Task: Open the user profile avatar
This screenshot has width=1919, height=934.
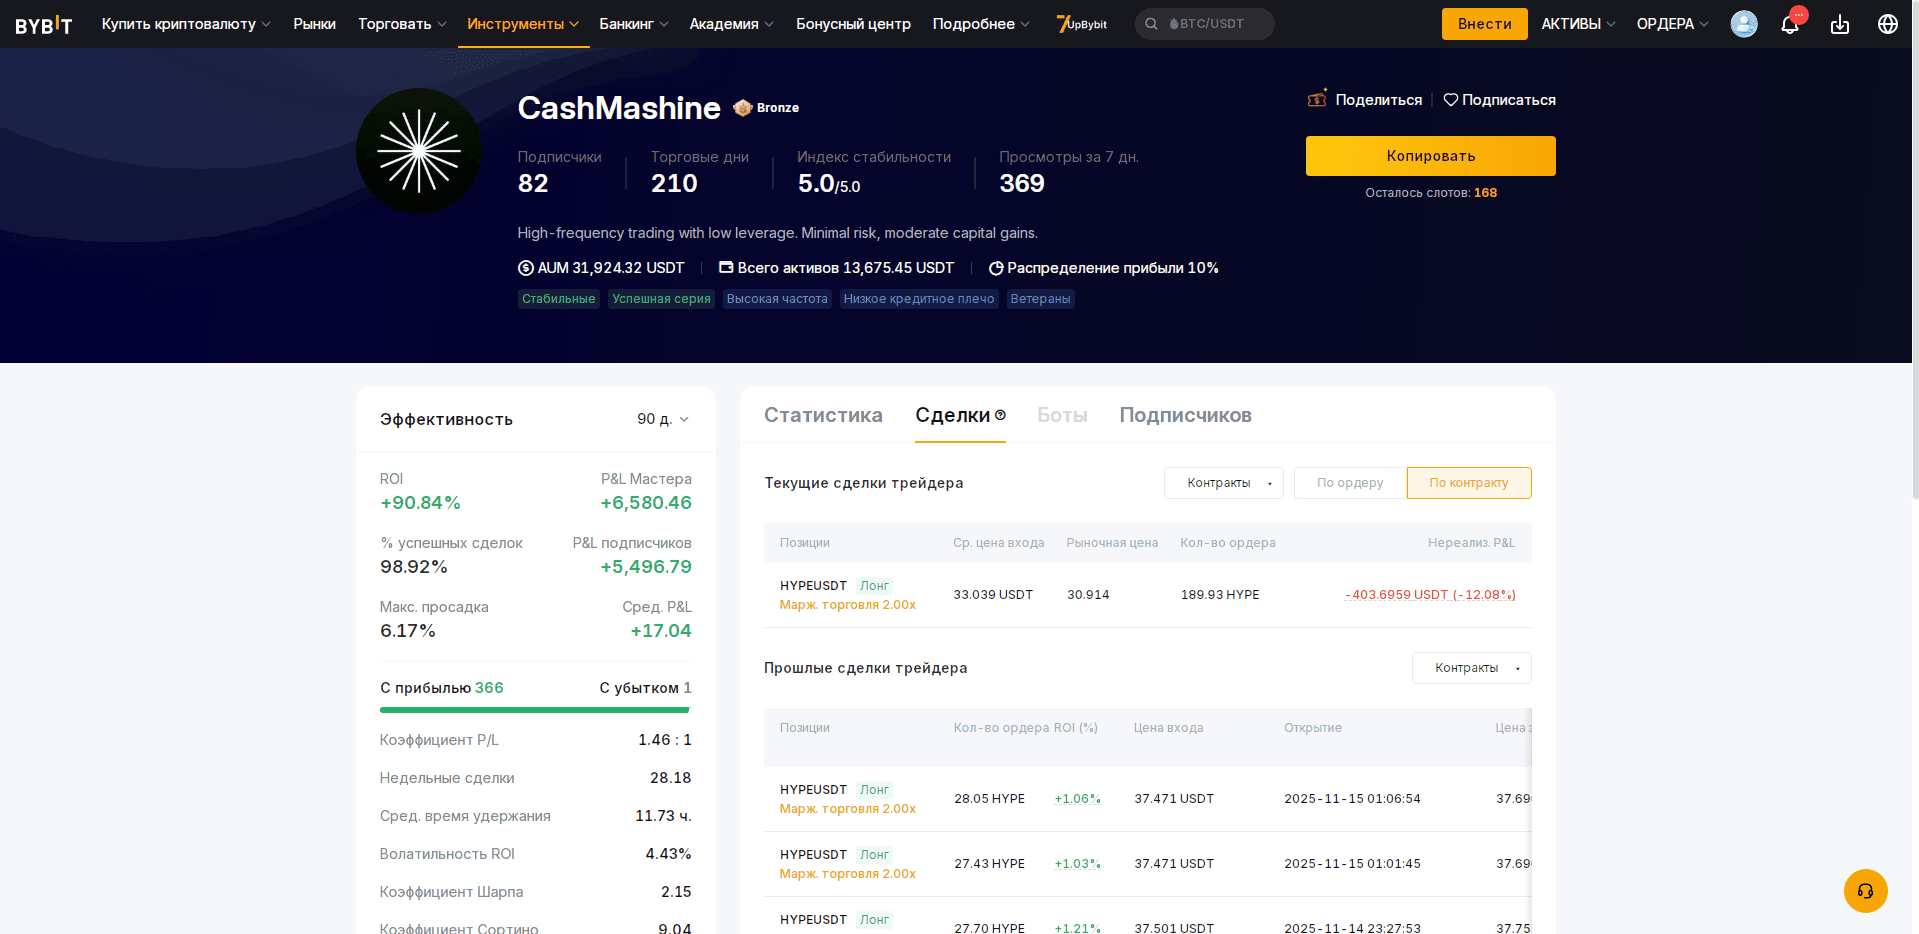Action: (1744, 24)
